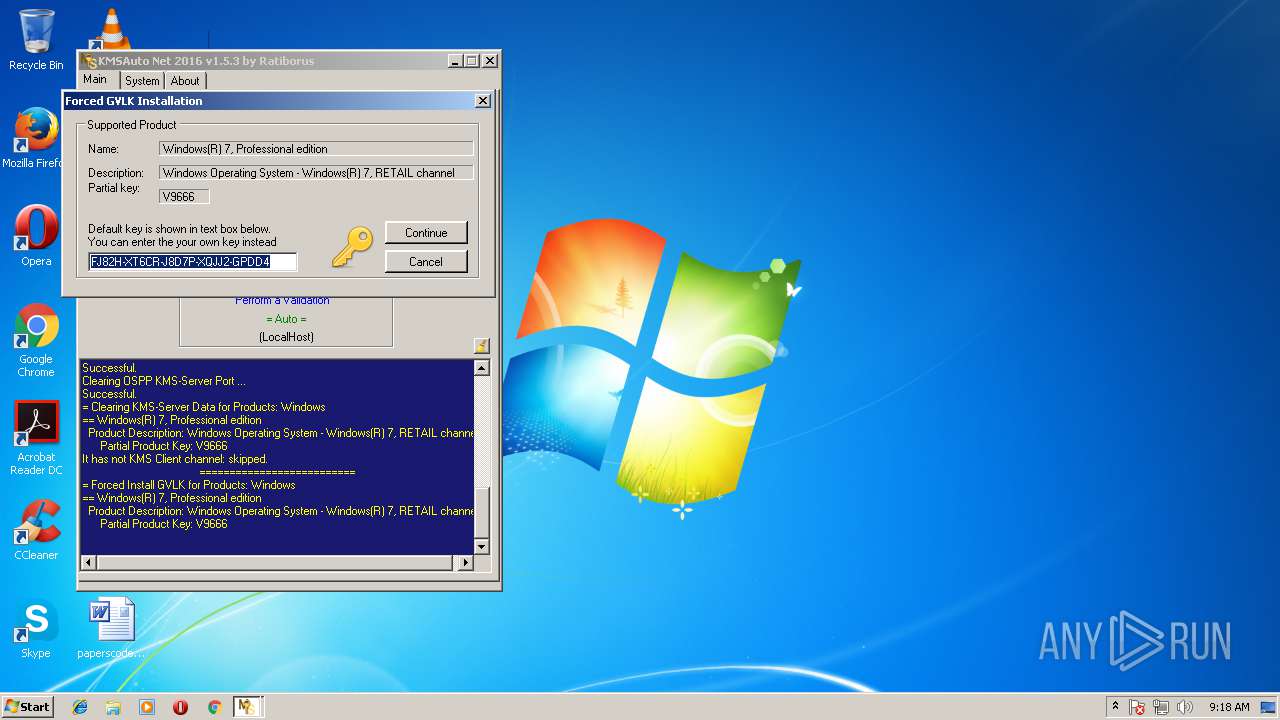Click the product key text box
This screenshot has height=720, width=1280.
click(193, 262)
